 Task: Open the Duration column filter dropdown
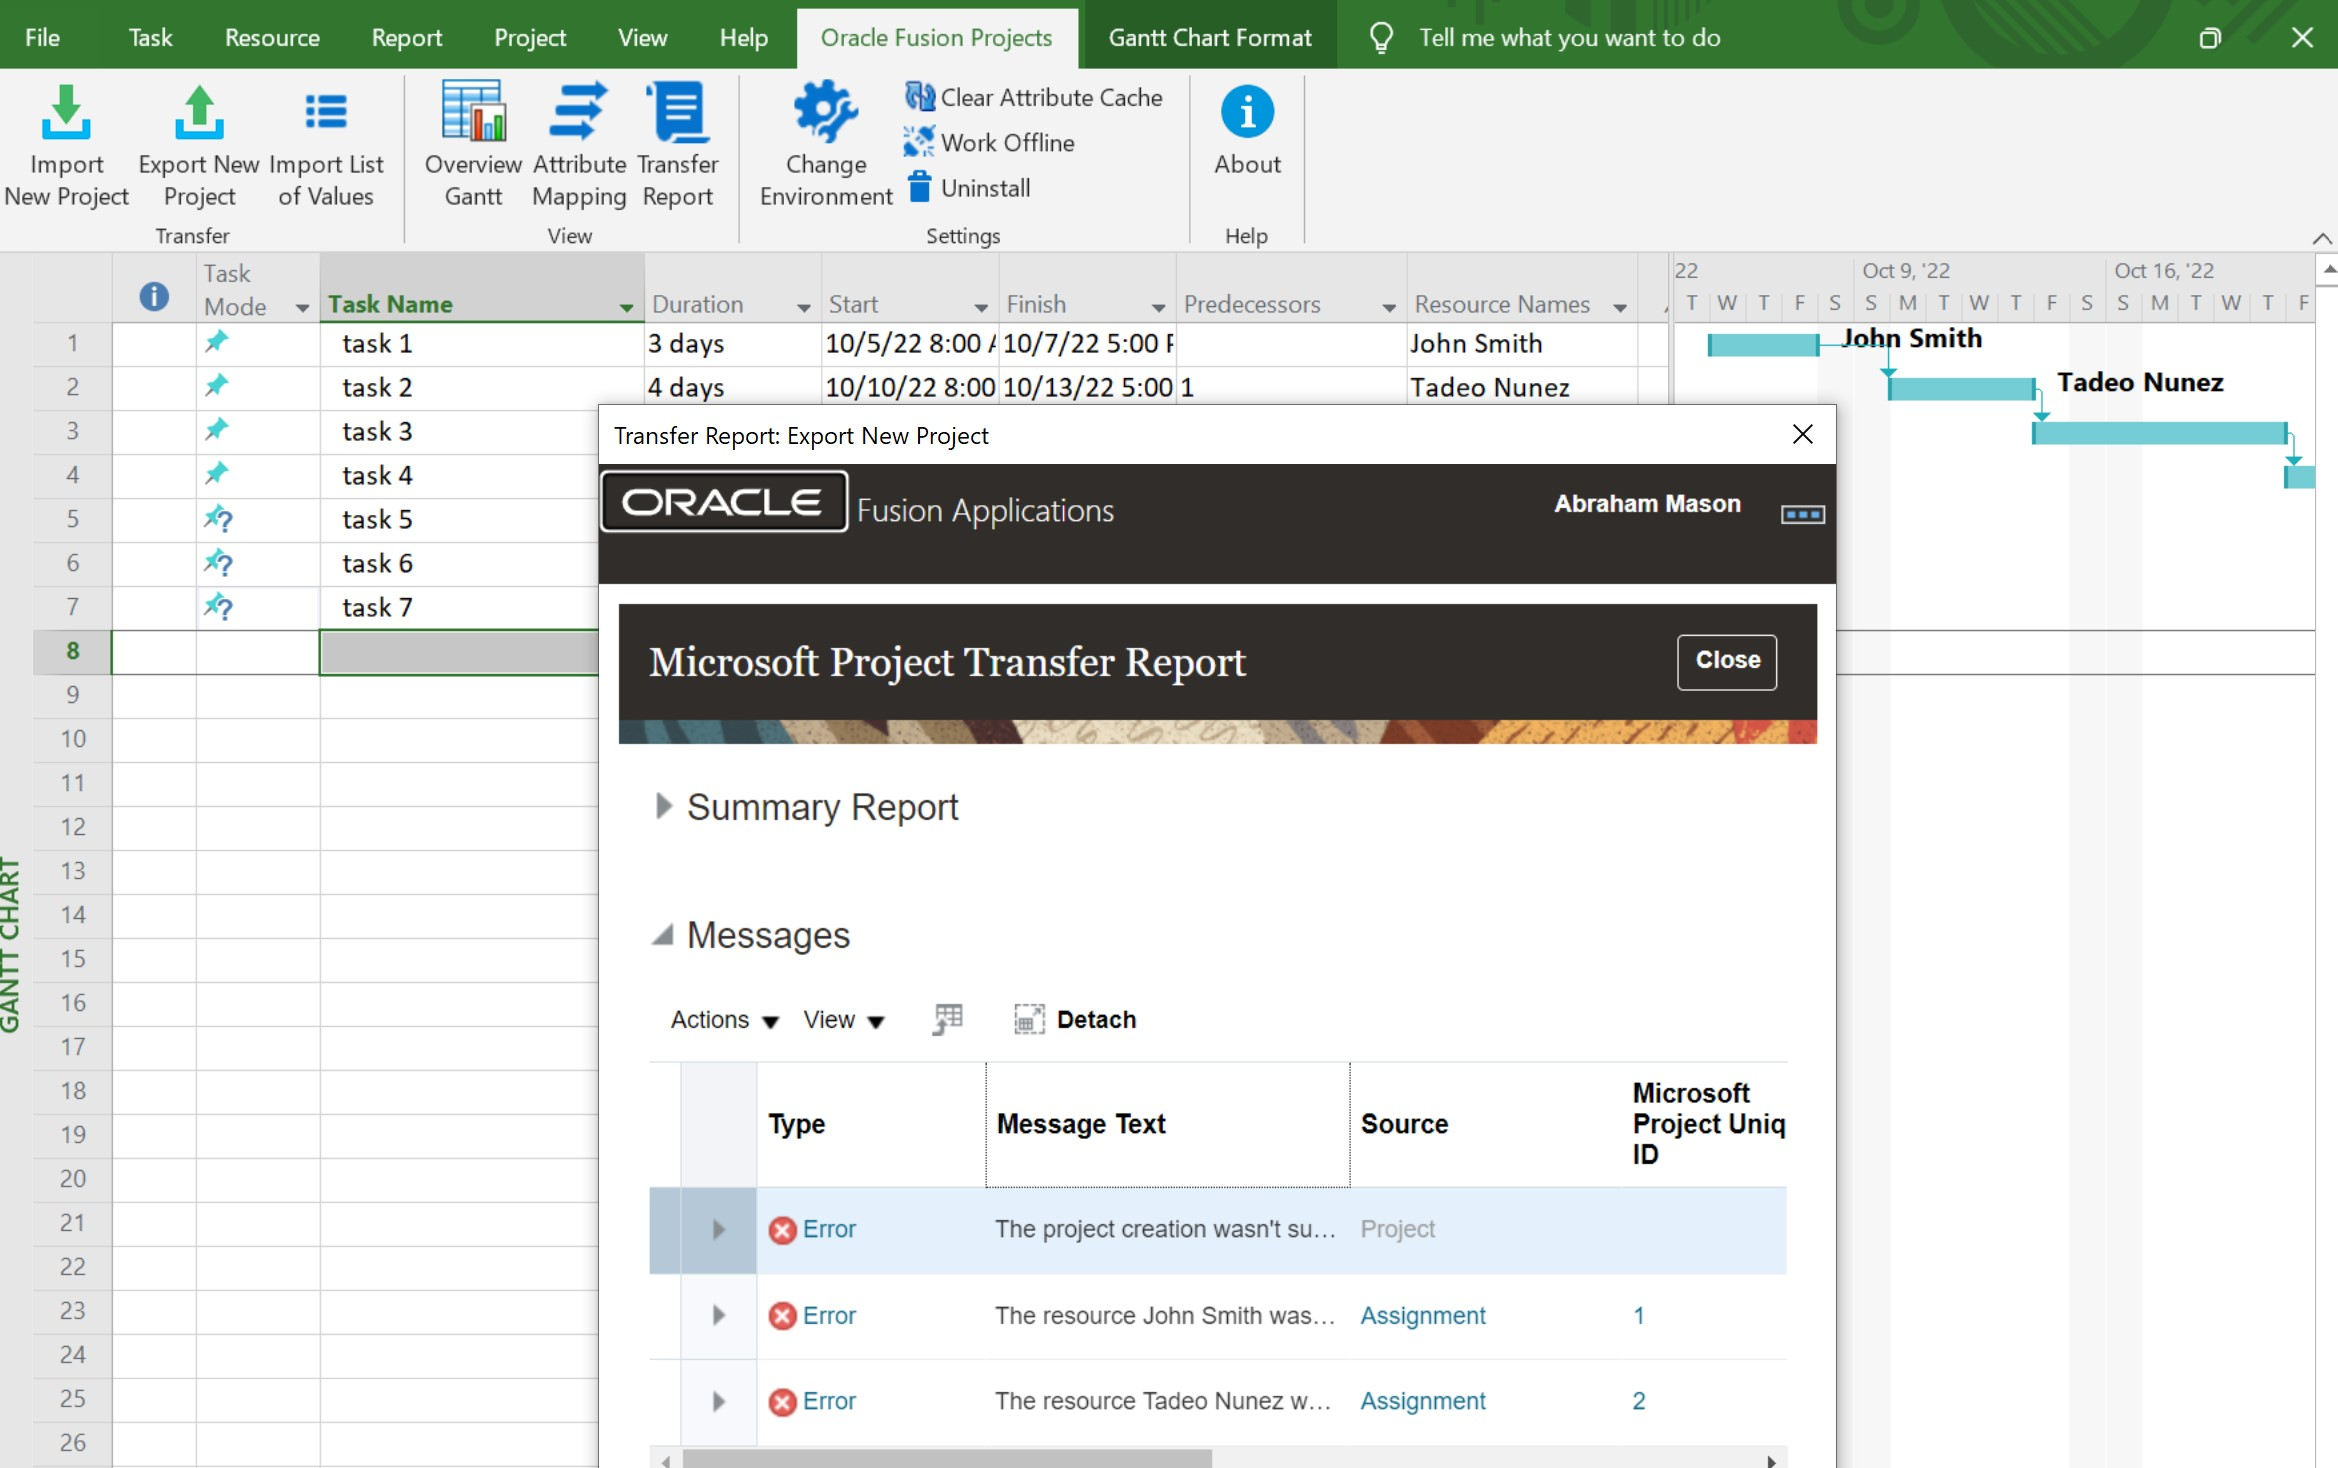[803, 307]
